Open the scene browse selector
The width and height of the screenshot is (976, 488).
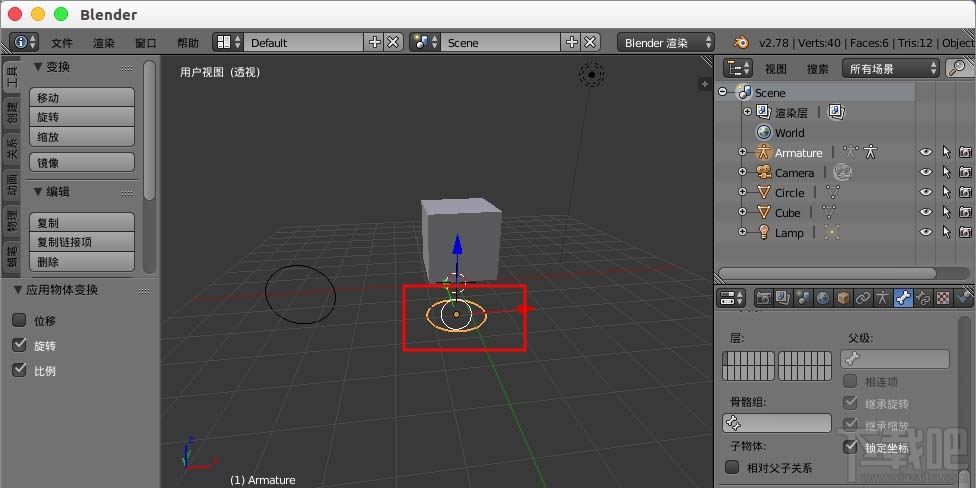pos(425,42)
